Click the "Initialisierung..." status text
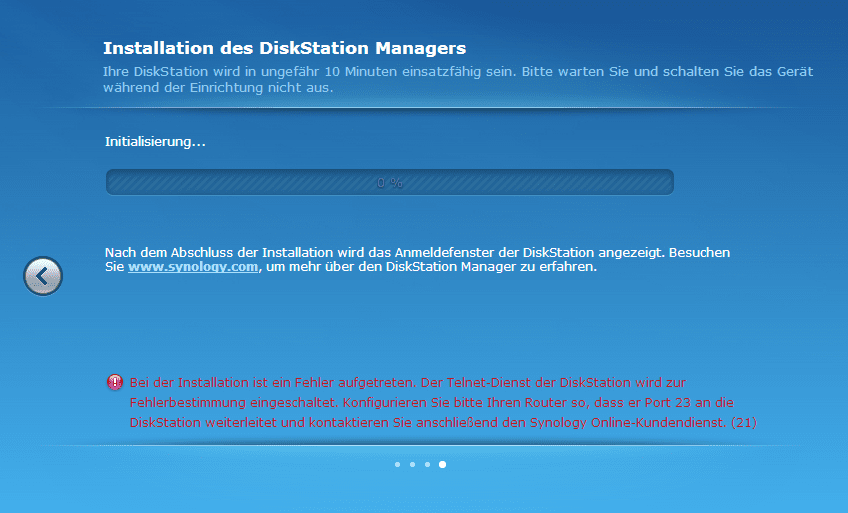 tap(155, 142)
